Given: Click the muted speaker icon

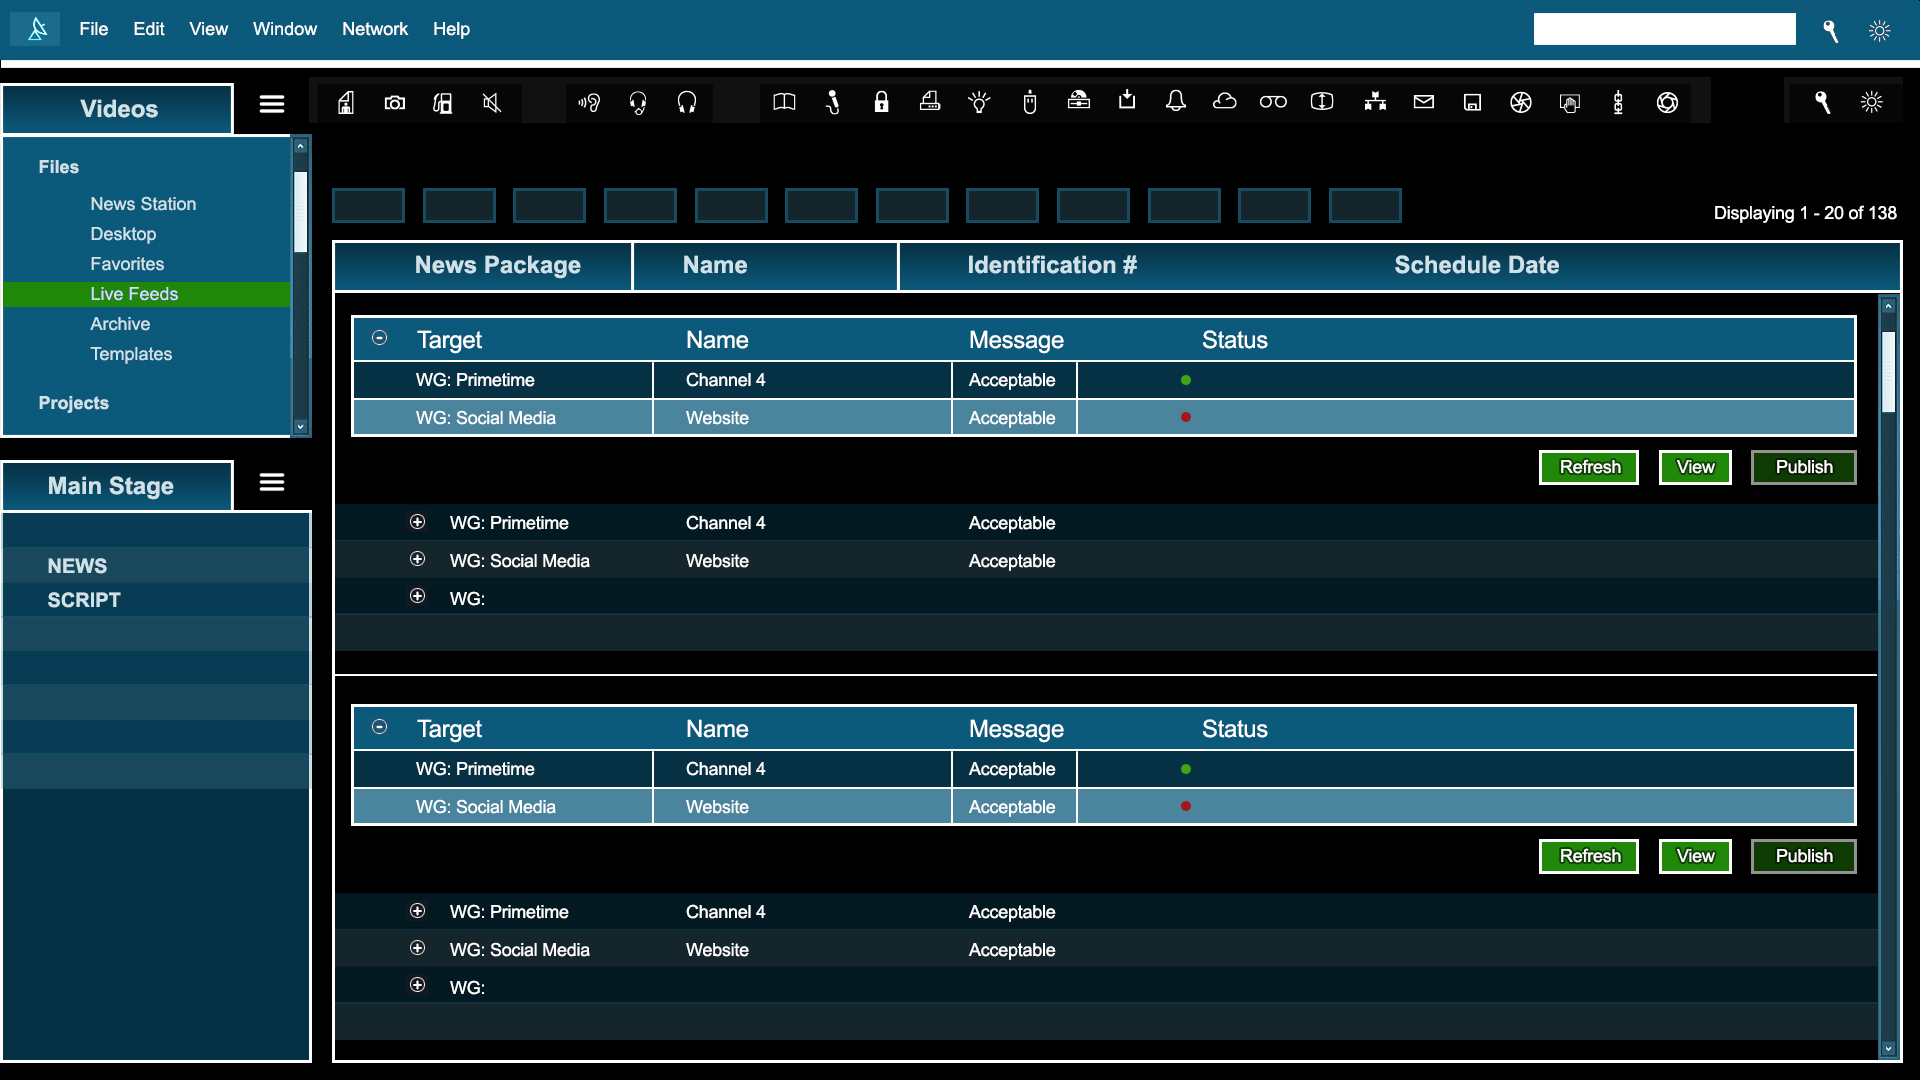Looking at the screenshot, I should 491,103.
